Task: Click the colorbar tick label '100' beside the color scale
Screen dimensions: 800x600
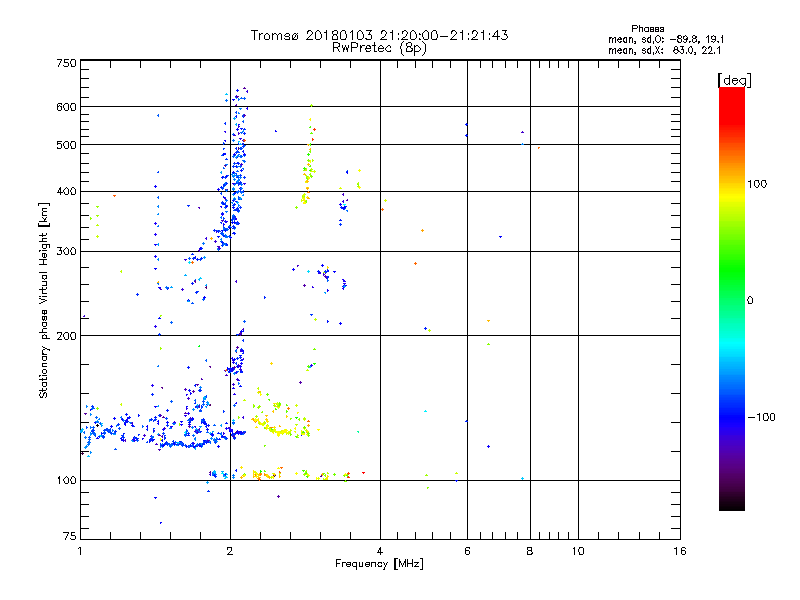Action: click(x=757, y=184)
